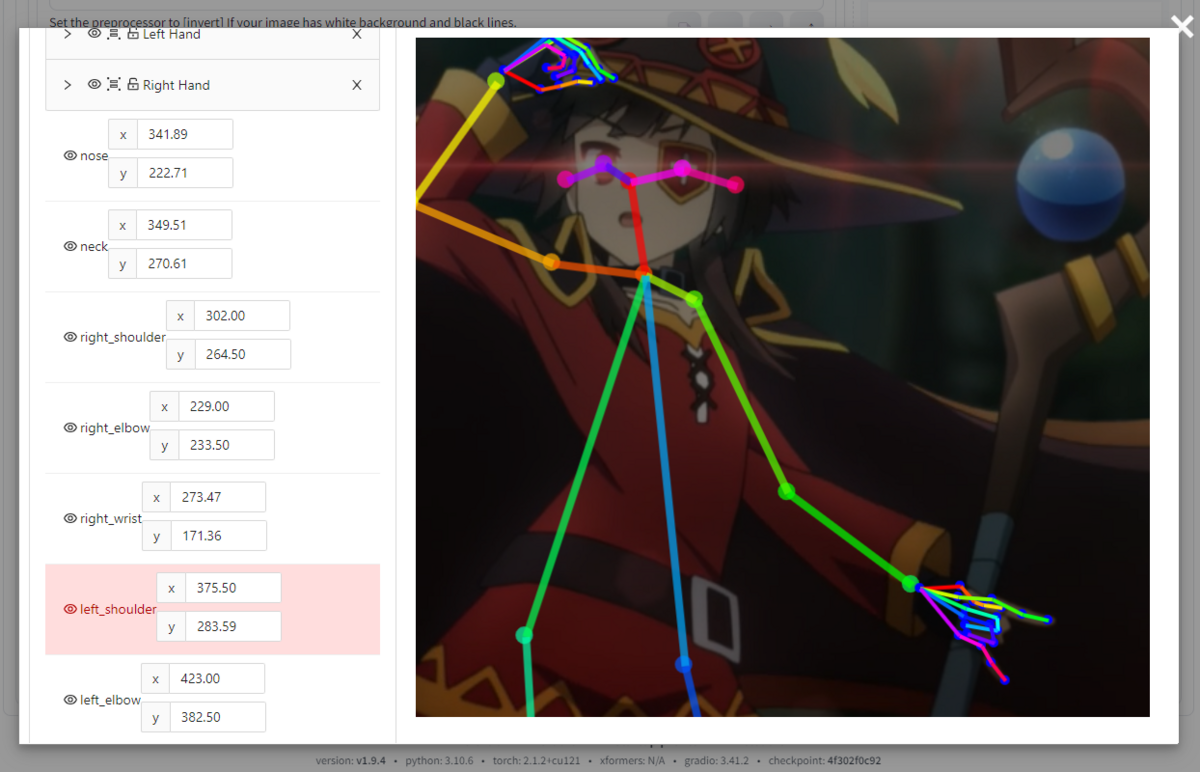Viewport: 1200px width, 772px height.
Task: Edit the right_wrist y value 171.36
Action: (218, 536)
